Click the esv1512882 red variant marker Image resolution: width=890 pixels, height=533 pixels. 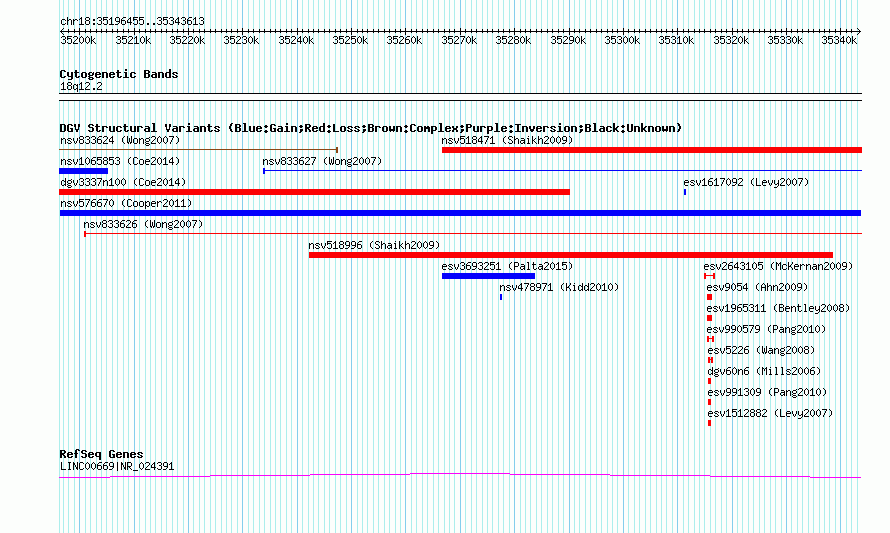coord(710,423)
